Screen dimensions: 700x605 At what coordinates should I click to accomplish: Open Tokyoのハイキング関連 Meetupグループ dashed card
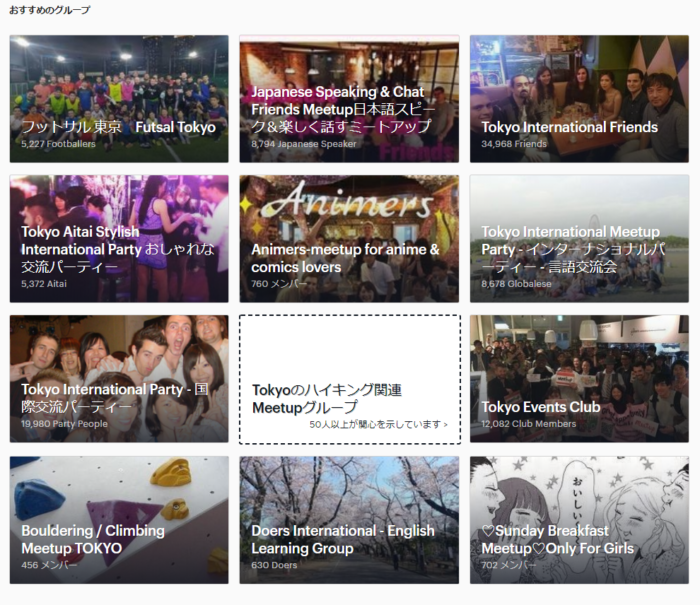[350, 380]
